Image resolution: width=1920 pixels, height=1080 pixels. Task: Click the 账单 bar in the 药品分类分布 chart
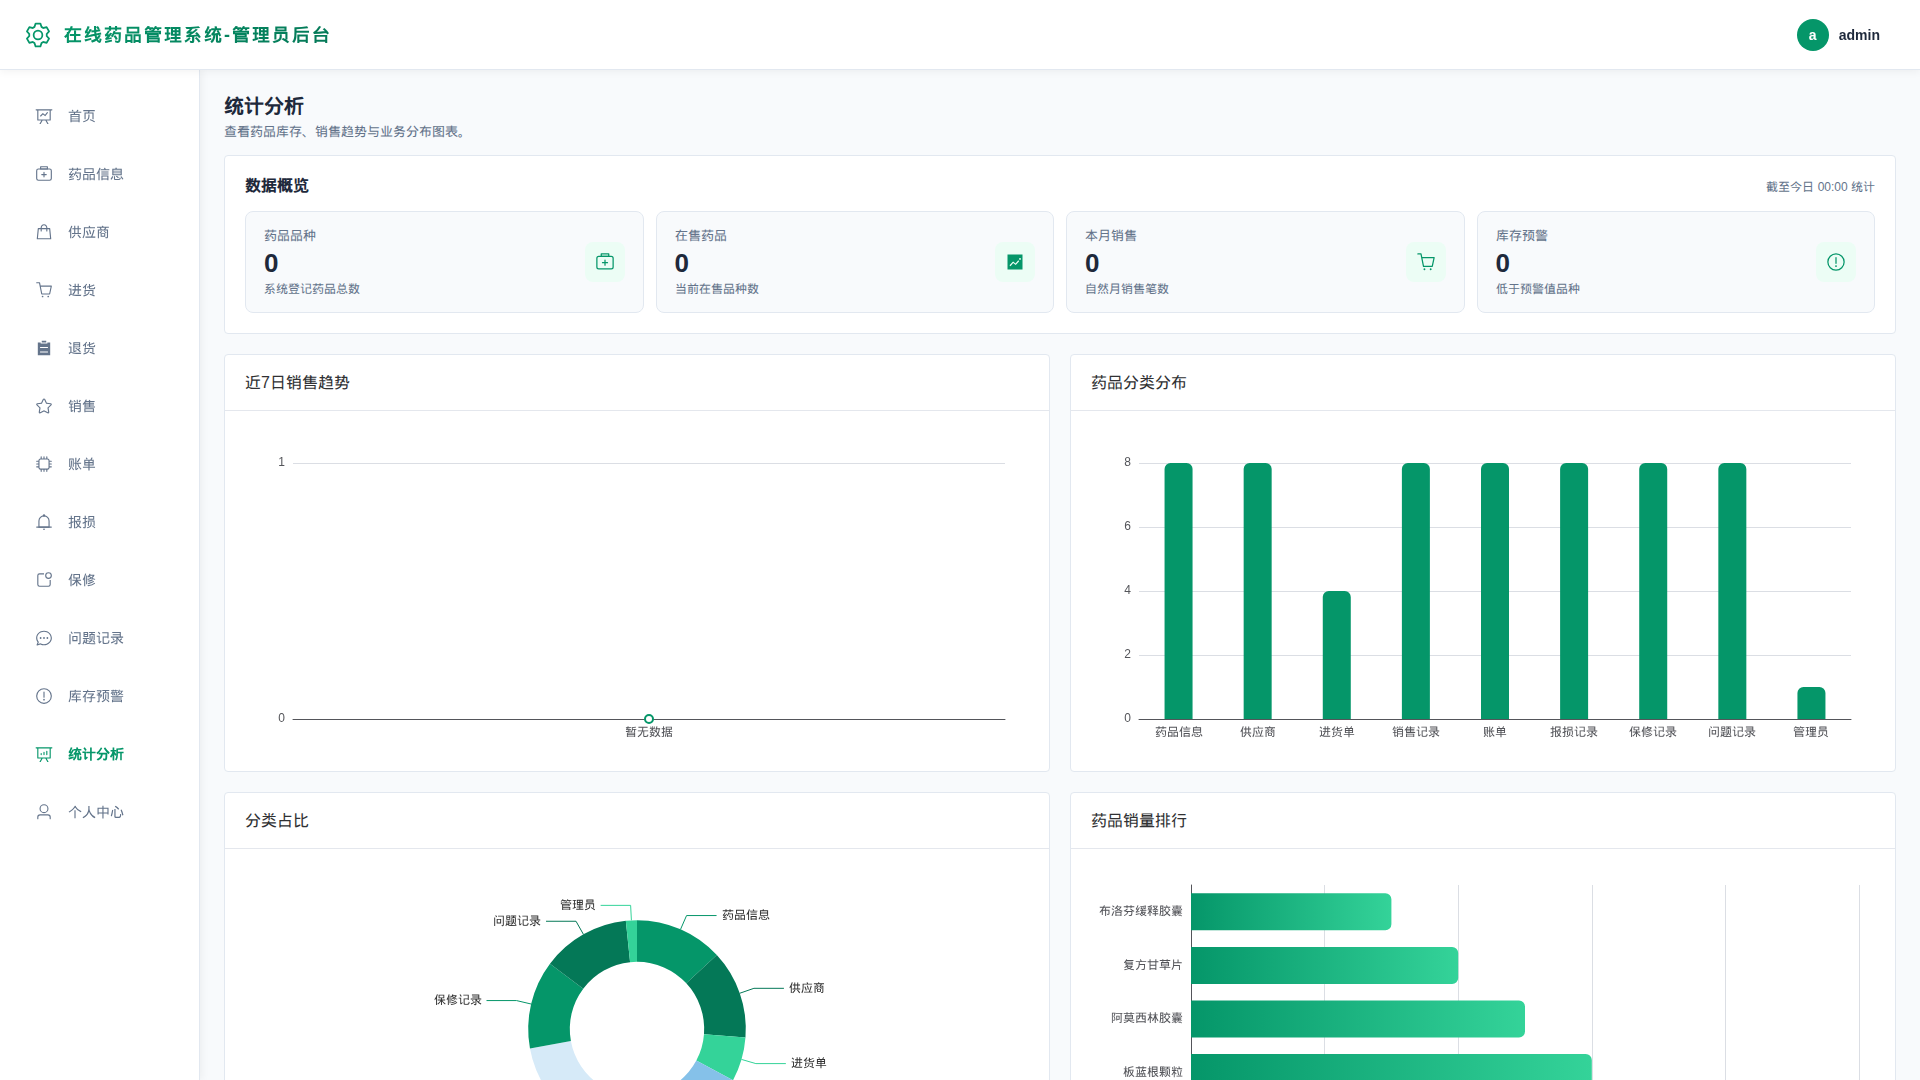pos(1494,591)
